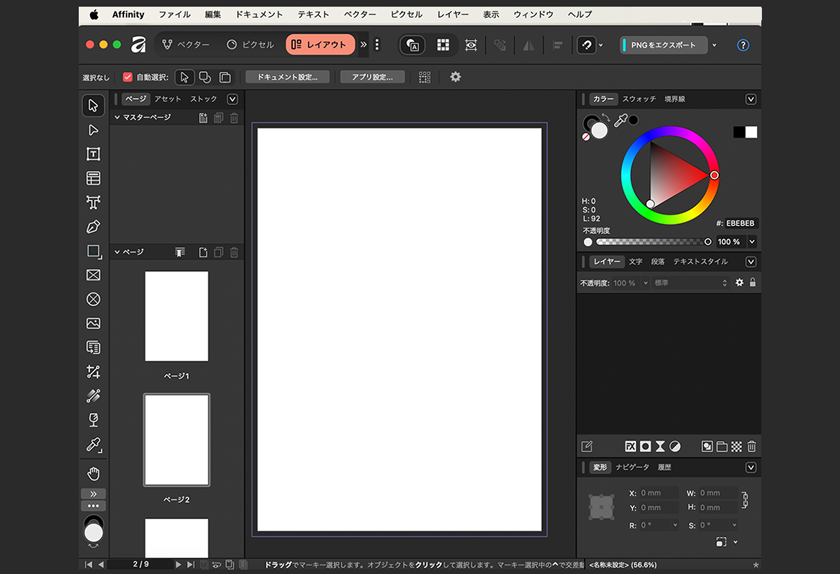This screenshot has width=840, height=574.
Task: Switch to the ベクター studio toggle
Action: click(186, 45)
